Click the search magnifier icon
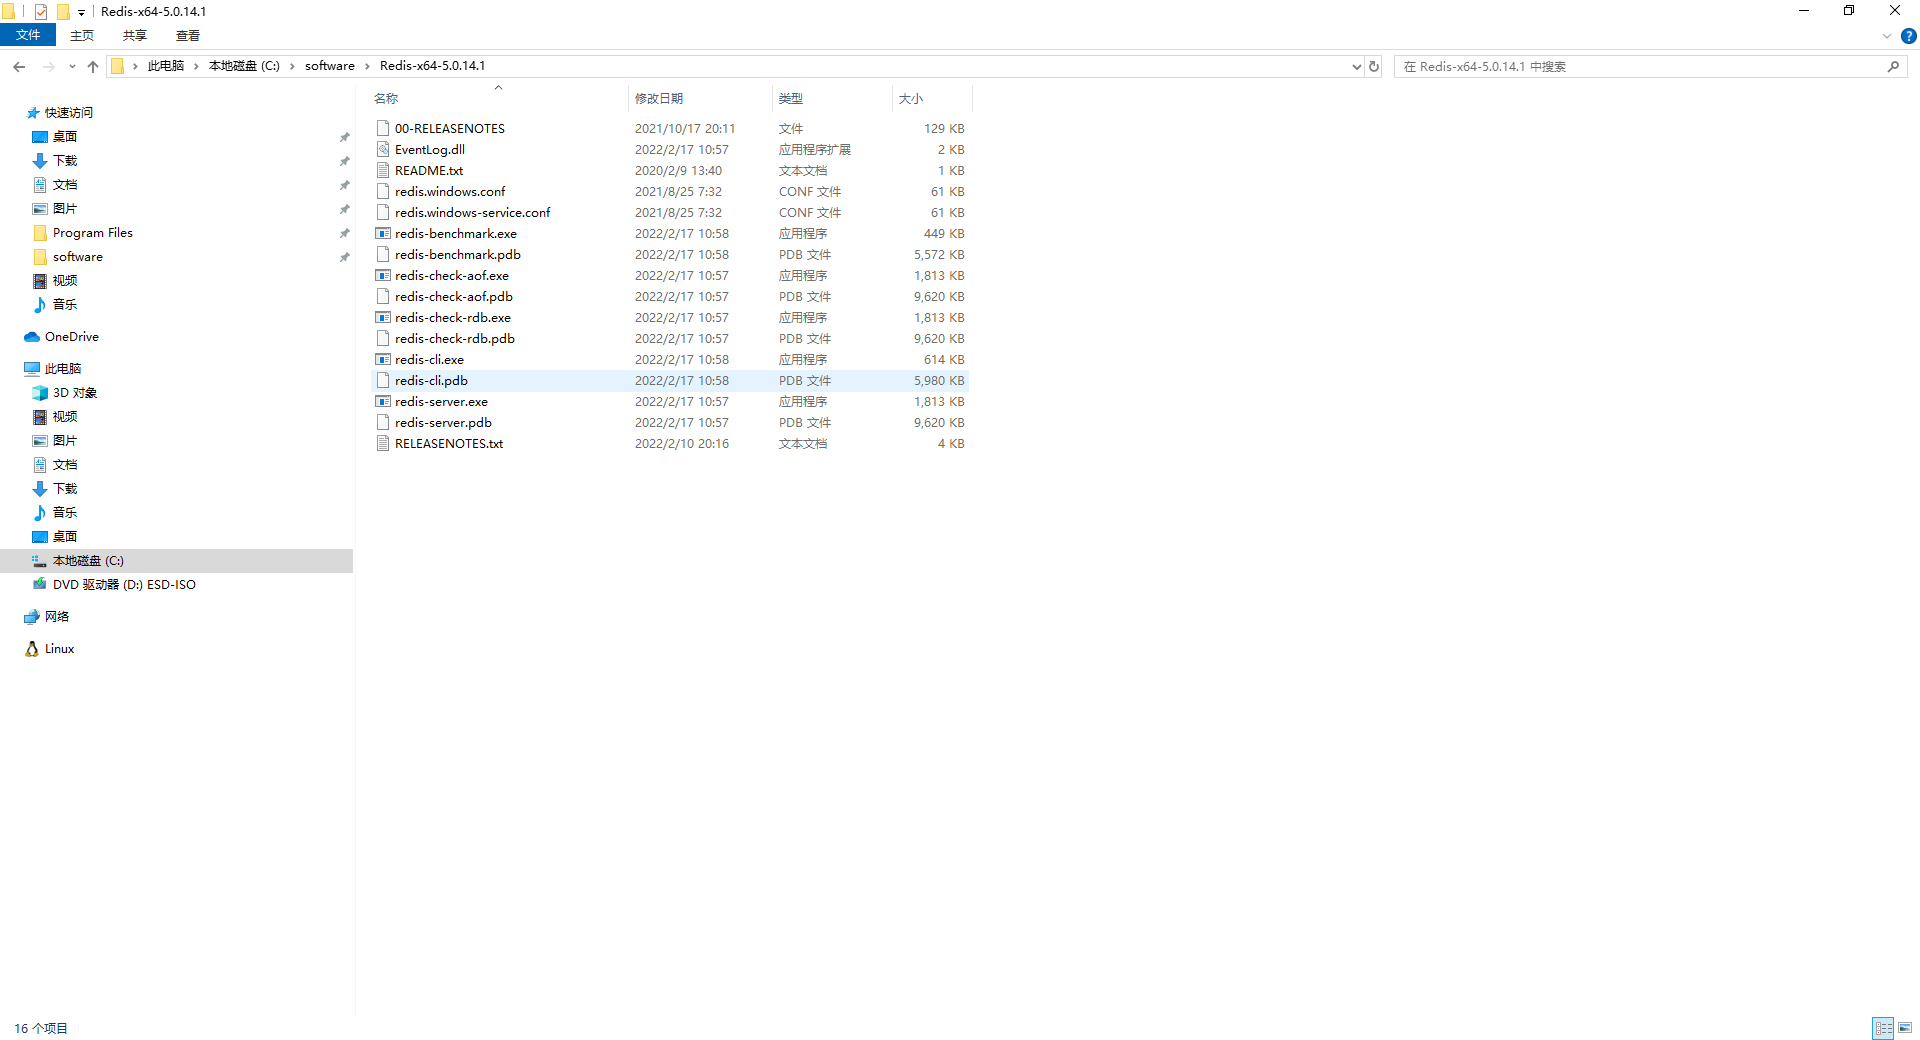 (1893, 67)
